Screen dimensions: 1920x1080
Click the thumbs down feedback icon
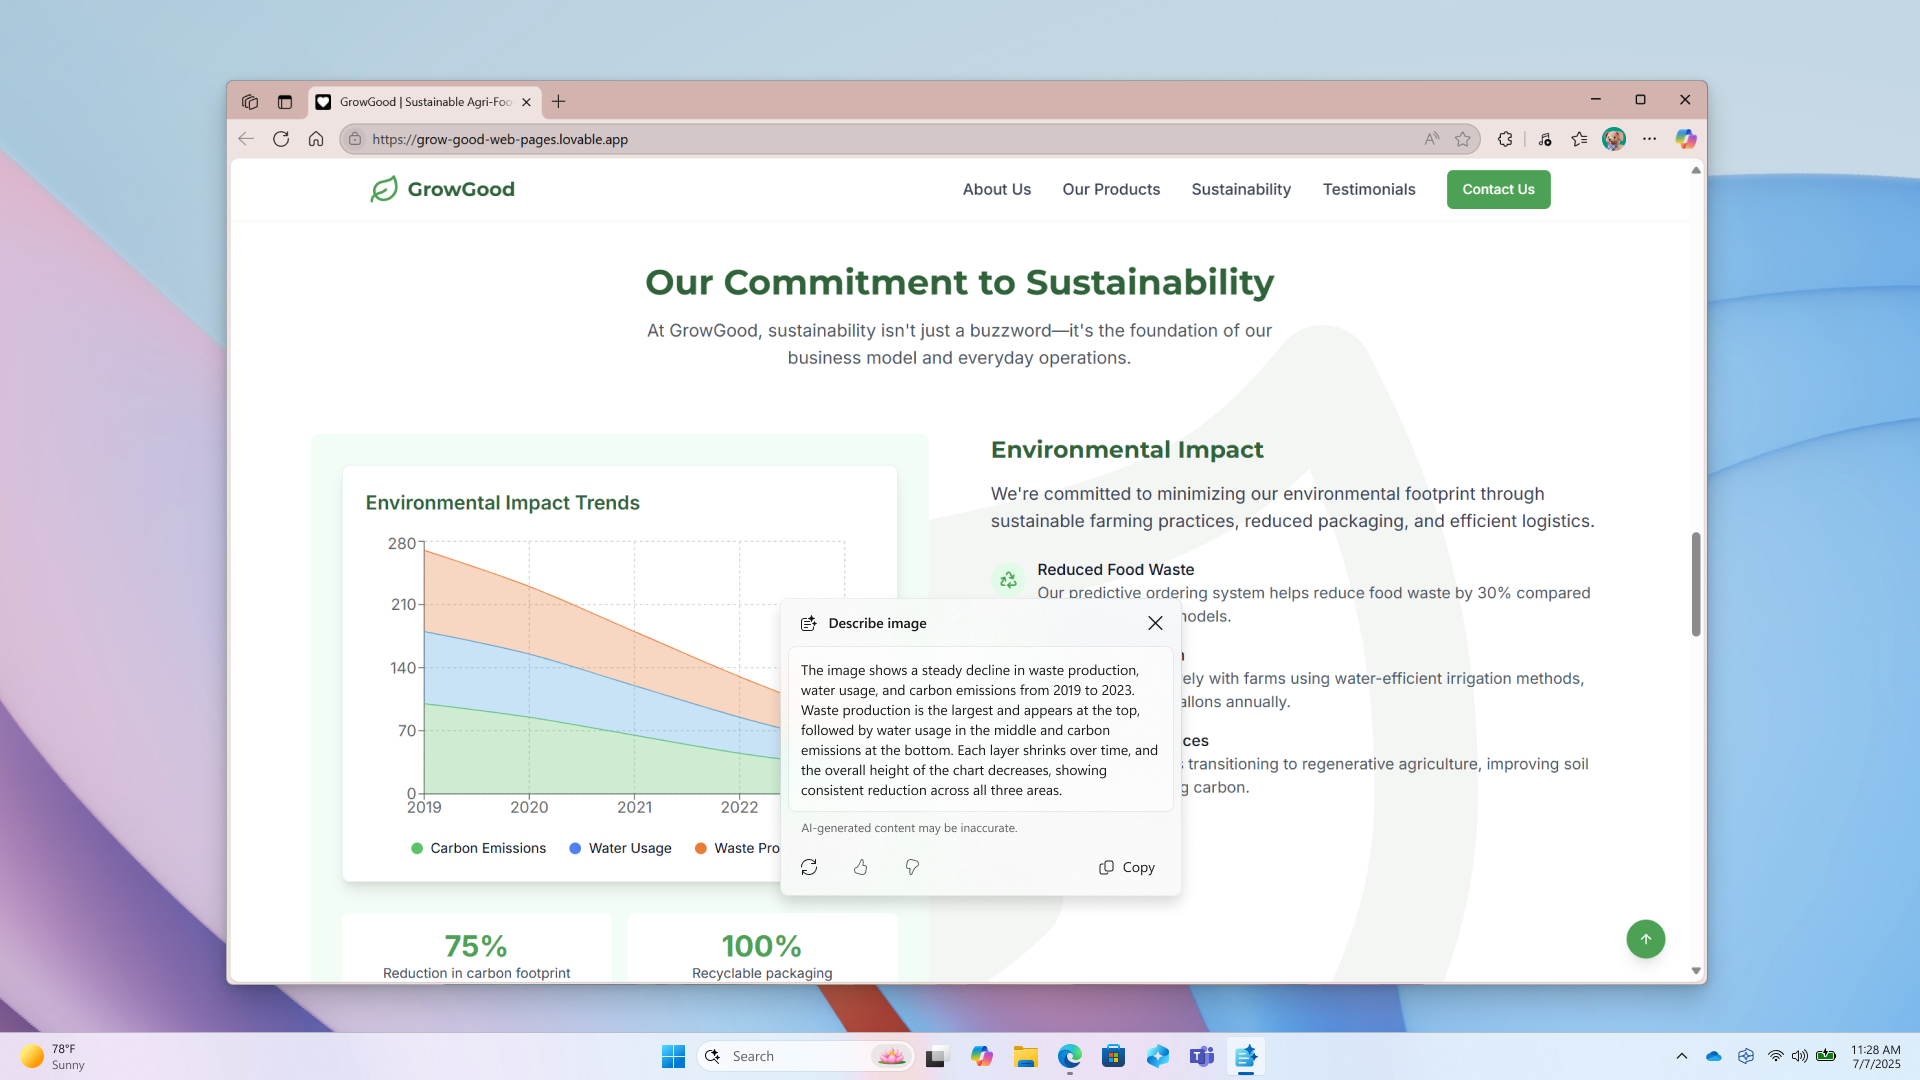tap(912, 867)
